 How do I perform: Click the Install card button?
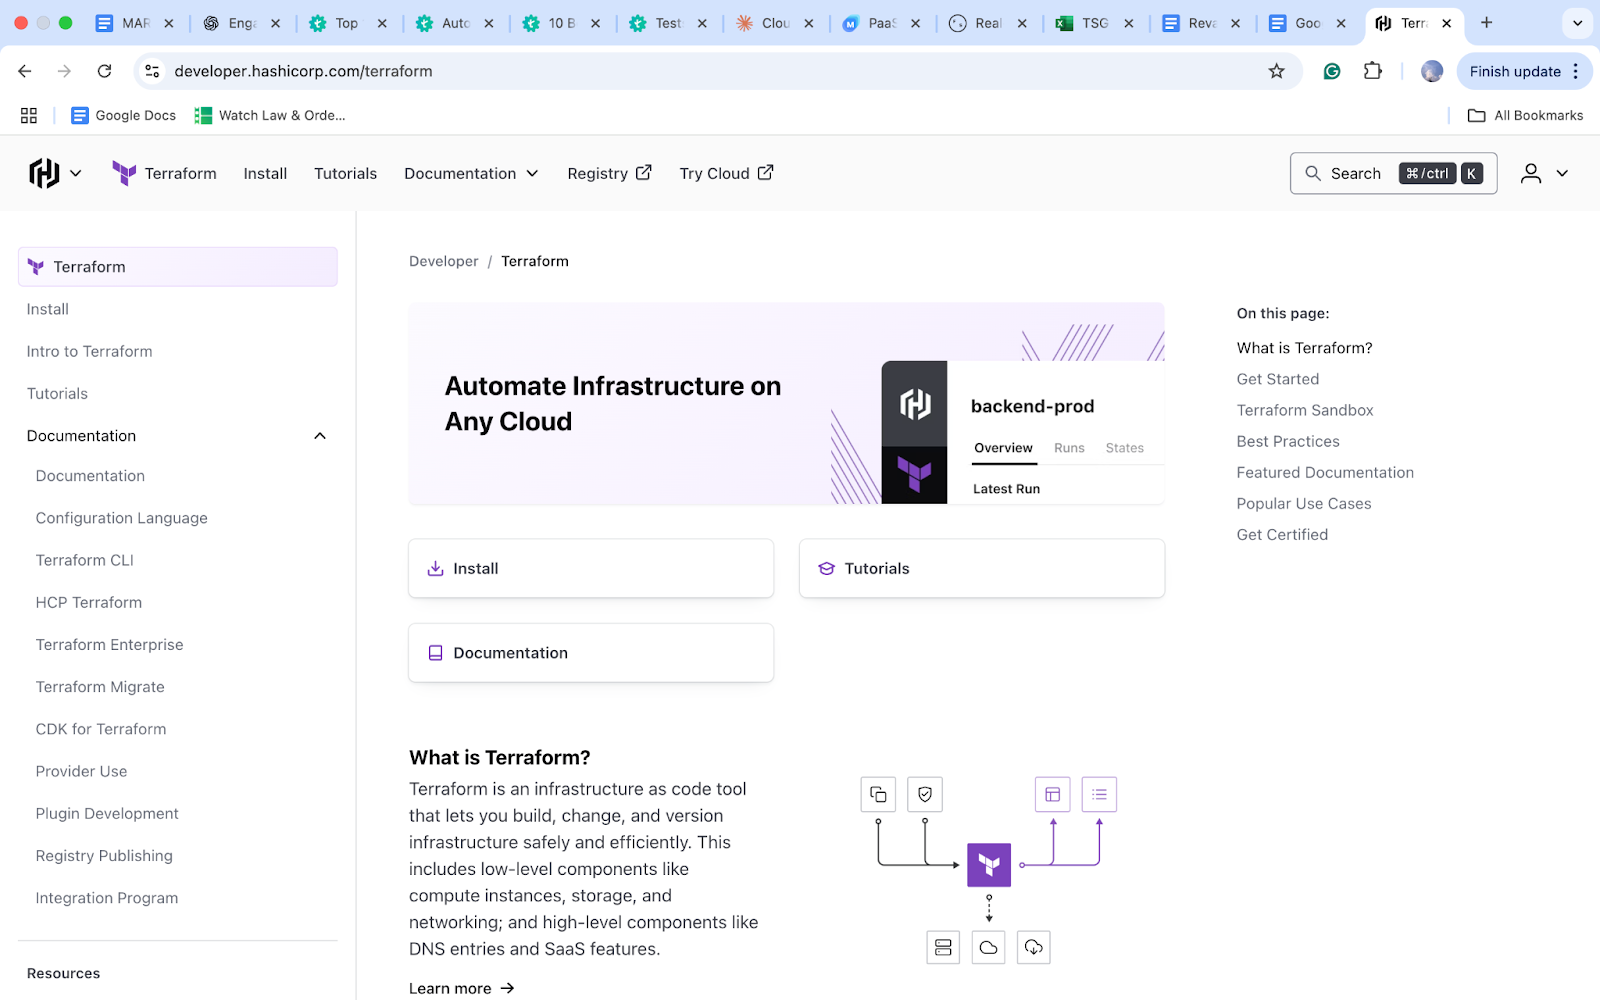tap(591, 568)
